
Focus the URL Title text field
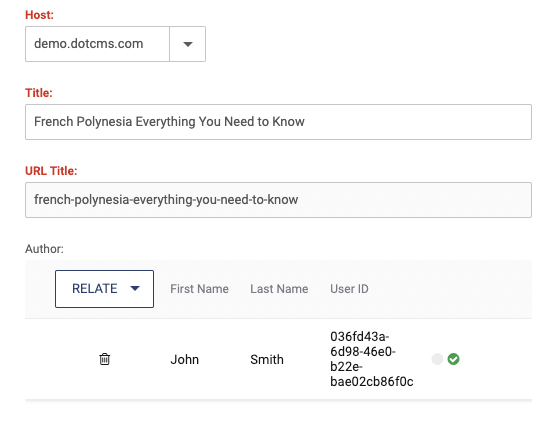tap(278, 200)
